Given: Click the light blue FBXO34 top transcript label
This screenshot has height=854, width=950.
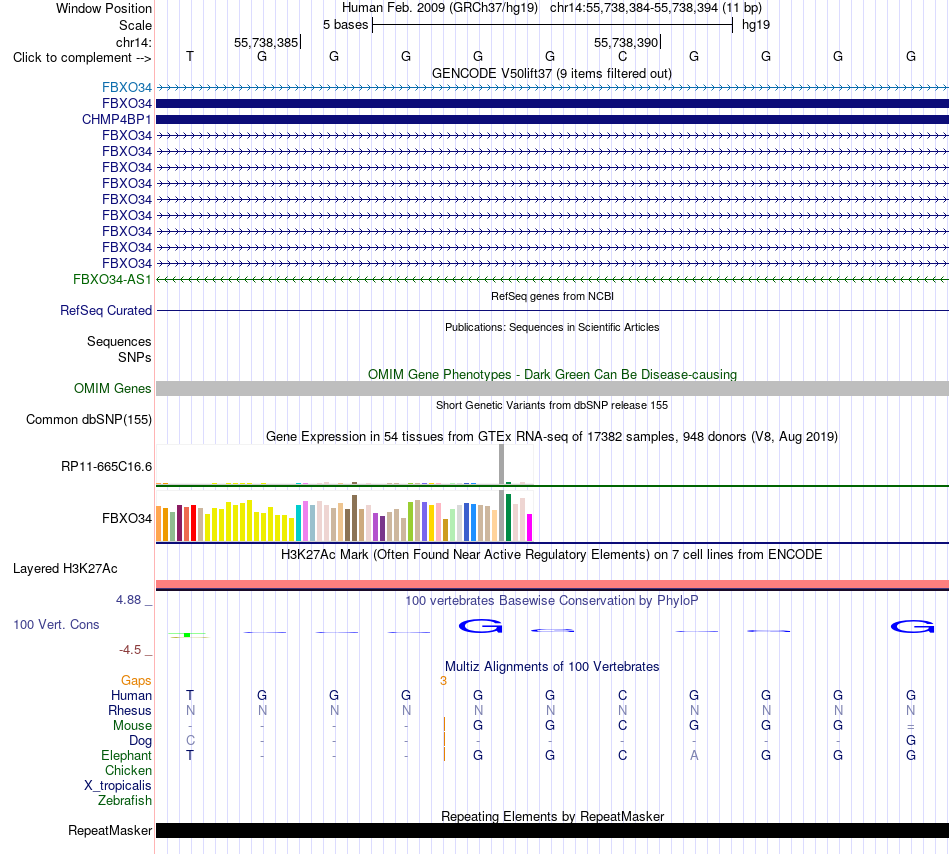Looking at the screenshot, I should [x=127, y=87].
